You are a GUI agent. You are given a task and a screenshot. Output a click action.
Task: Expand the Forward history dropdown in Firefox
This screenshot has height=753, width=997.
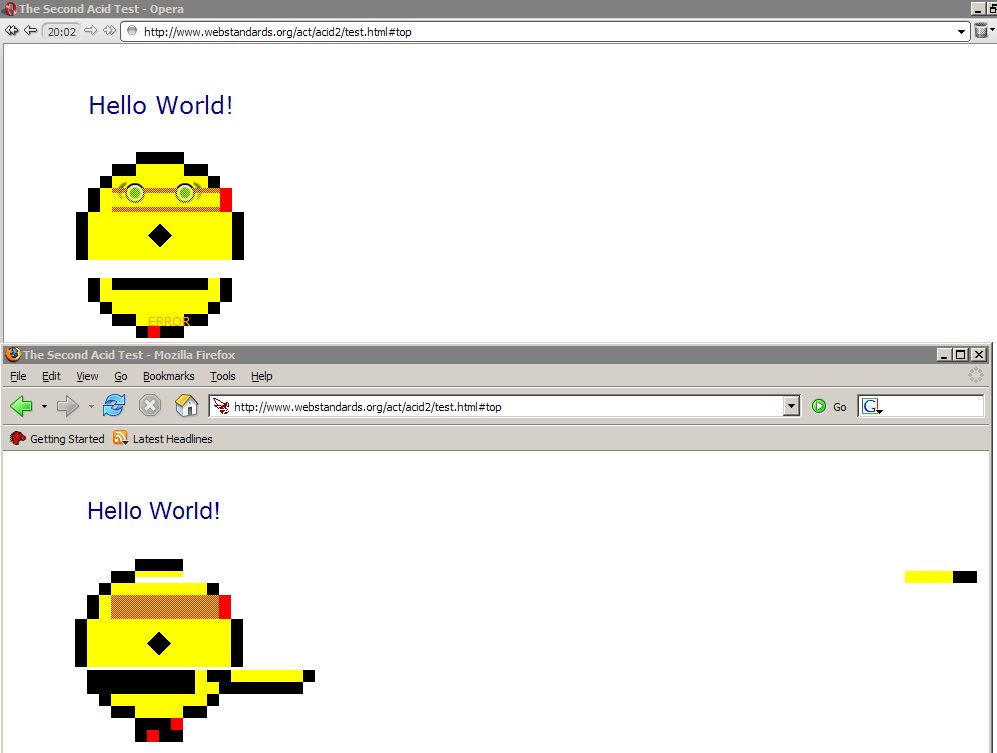point(91,406)
